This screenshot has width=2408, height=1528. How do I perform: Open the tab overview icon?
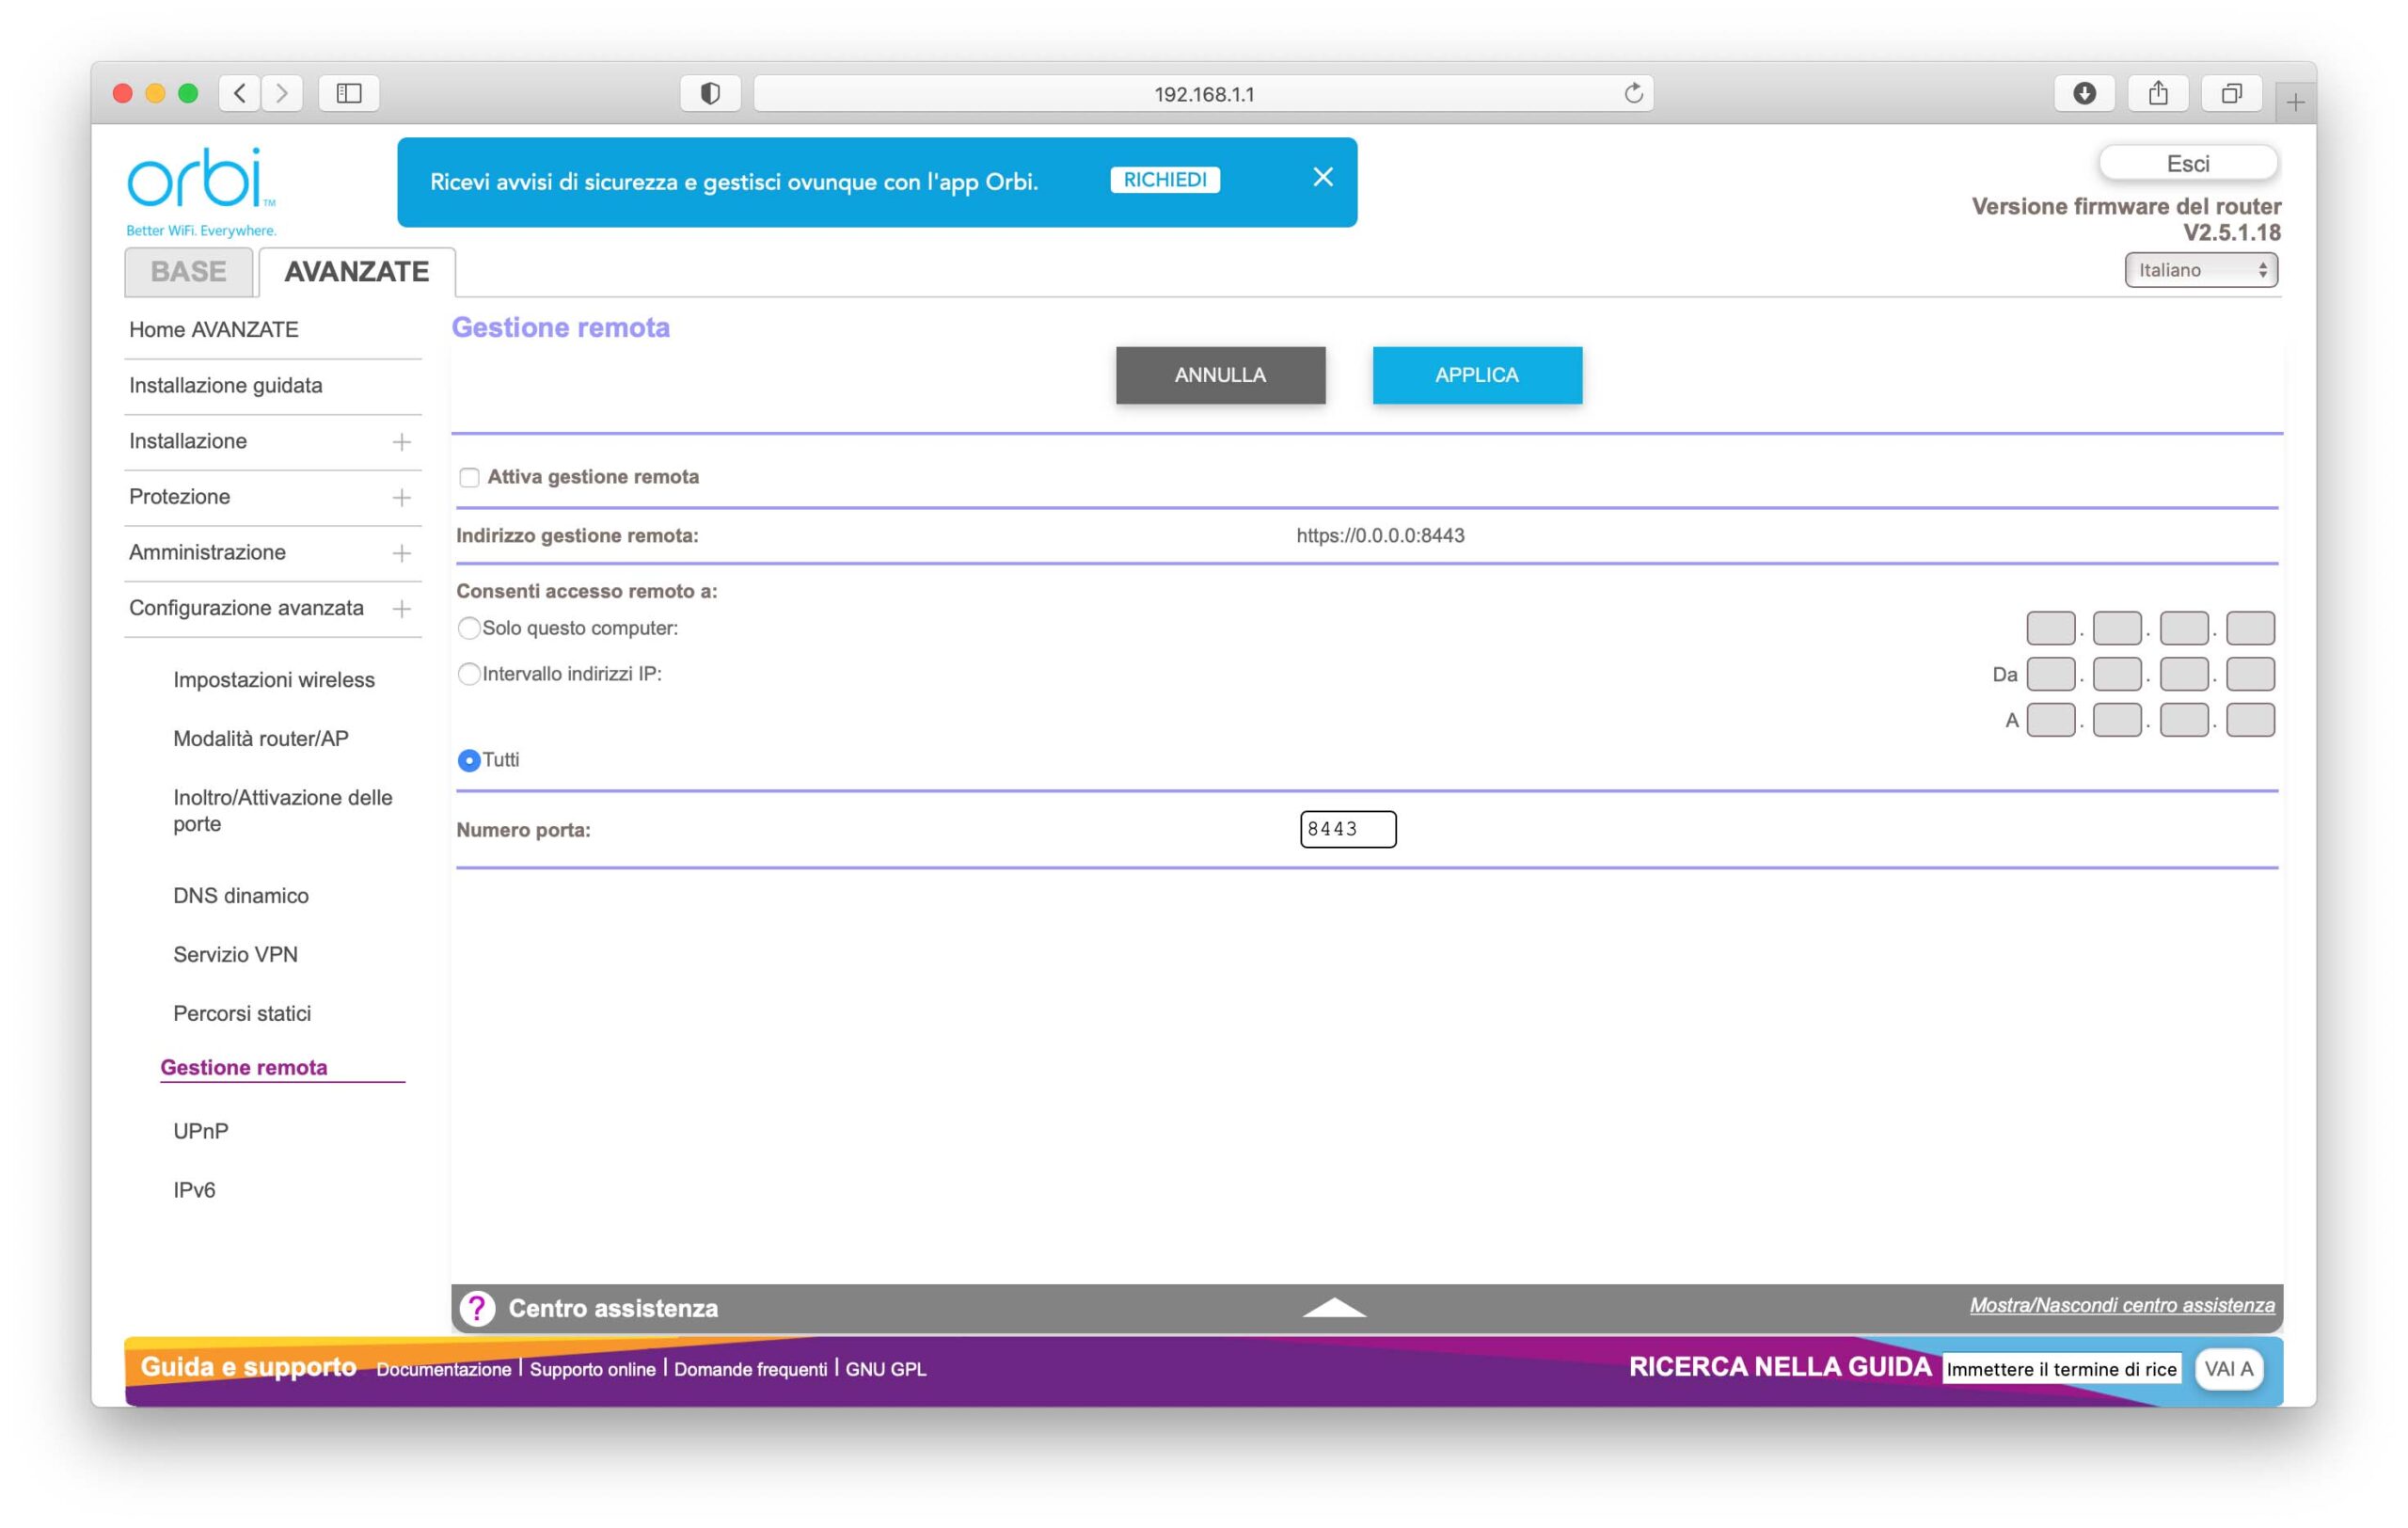pos(2231,93)
